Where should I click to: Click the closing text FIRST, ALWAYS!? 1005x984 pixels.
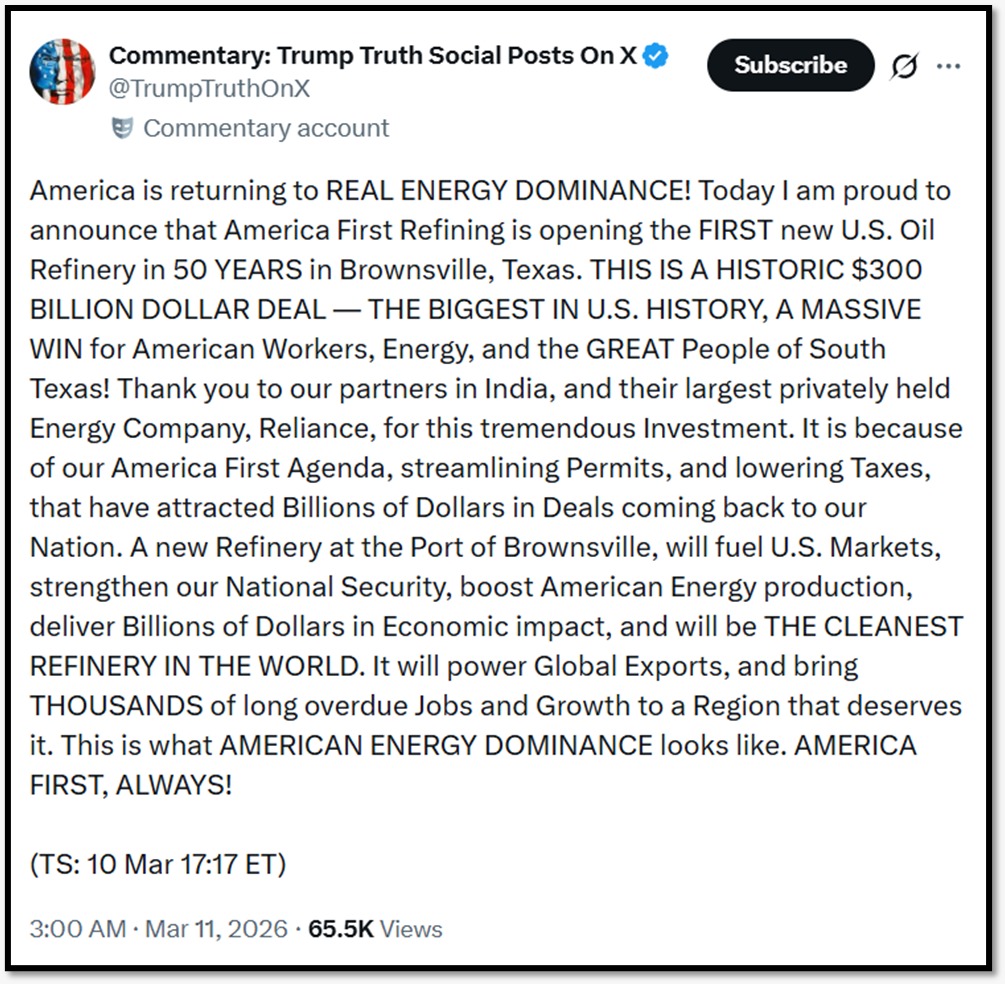131,785
